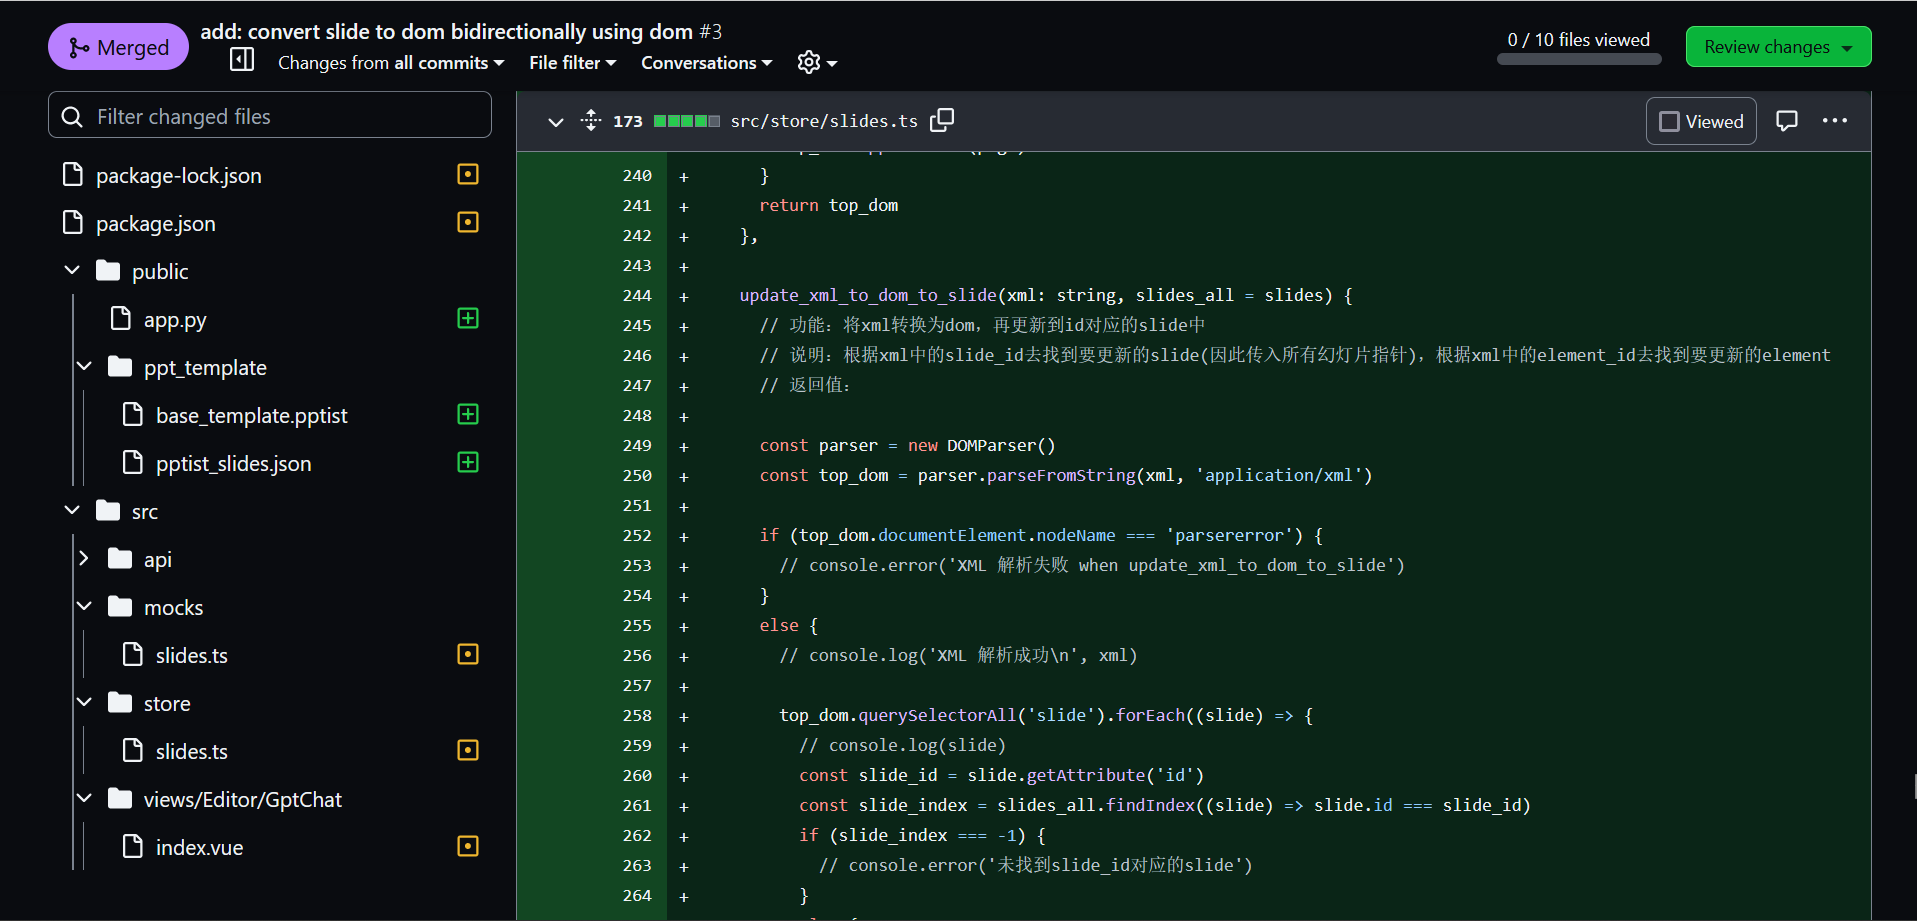Click the green added-file icon beside app.py
Image resolution: width=1917 pixels, height=921 pixels.
(x=467, y=318)
